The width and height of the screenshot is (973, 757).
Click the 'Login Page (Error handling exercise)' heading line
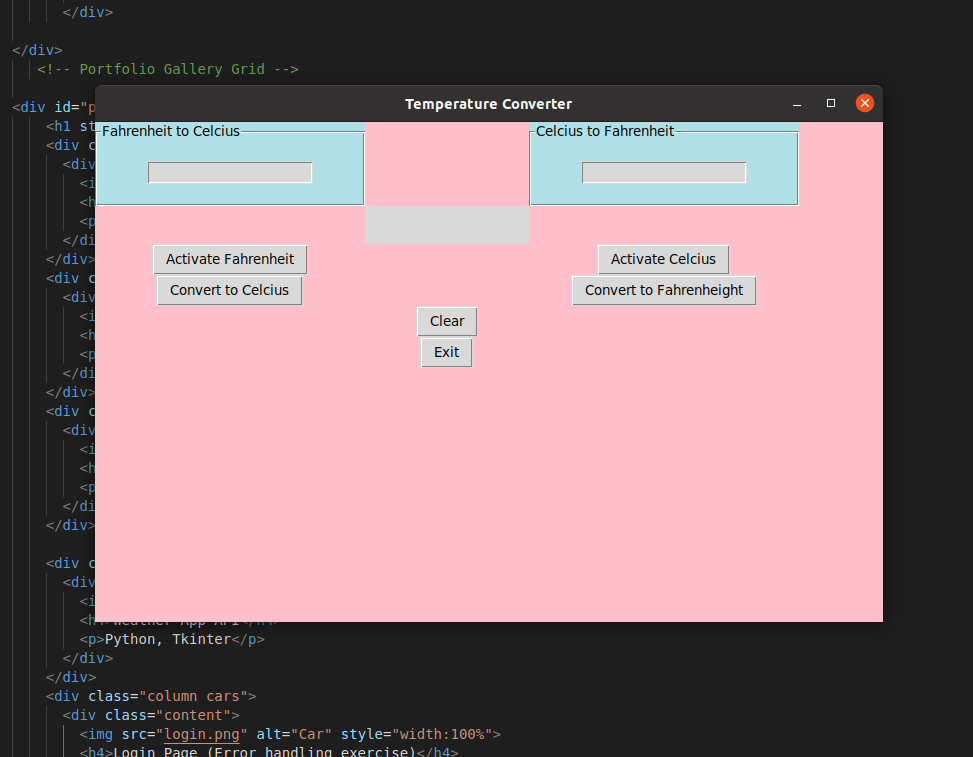point(269,751)
